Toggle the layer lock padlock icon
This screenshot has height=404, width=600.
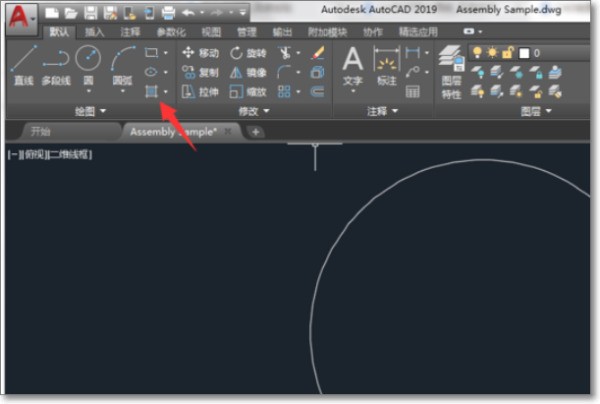pyautogui.click(x=505, y=51)
